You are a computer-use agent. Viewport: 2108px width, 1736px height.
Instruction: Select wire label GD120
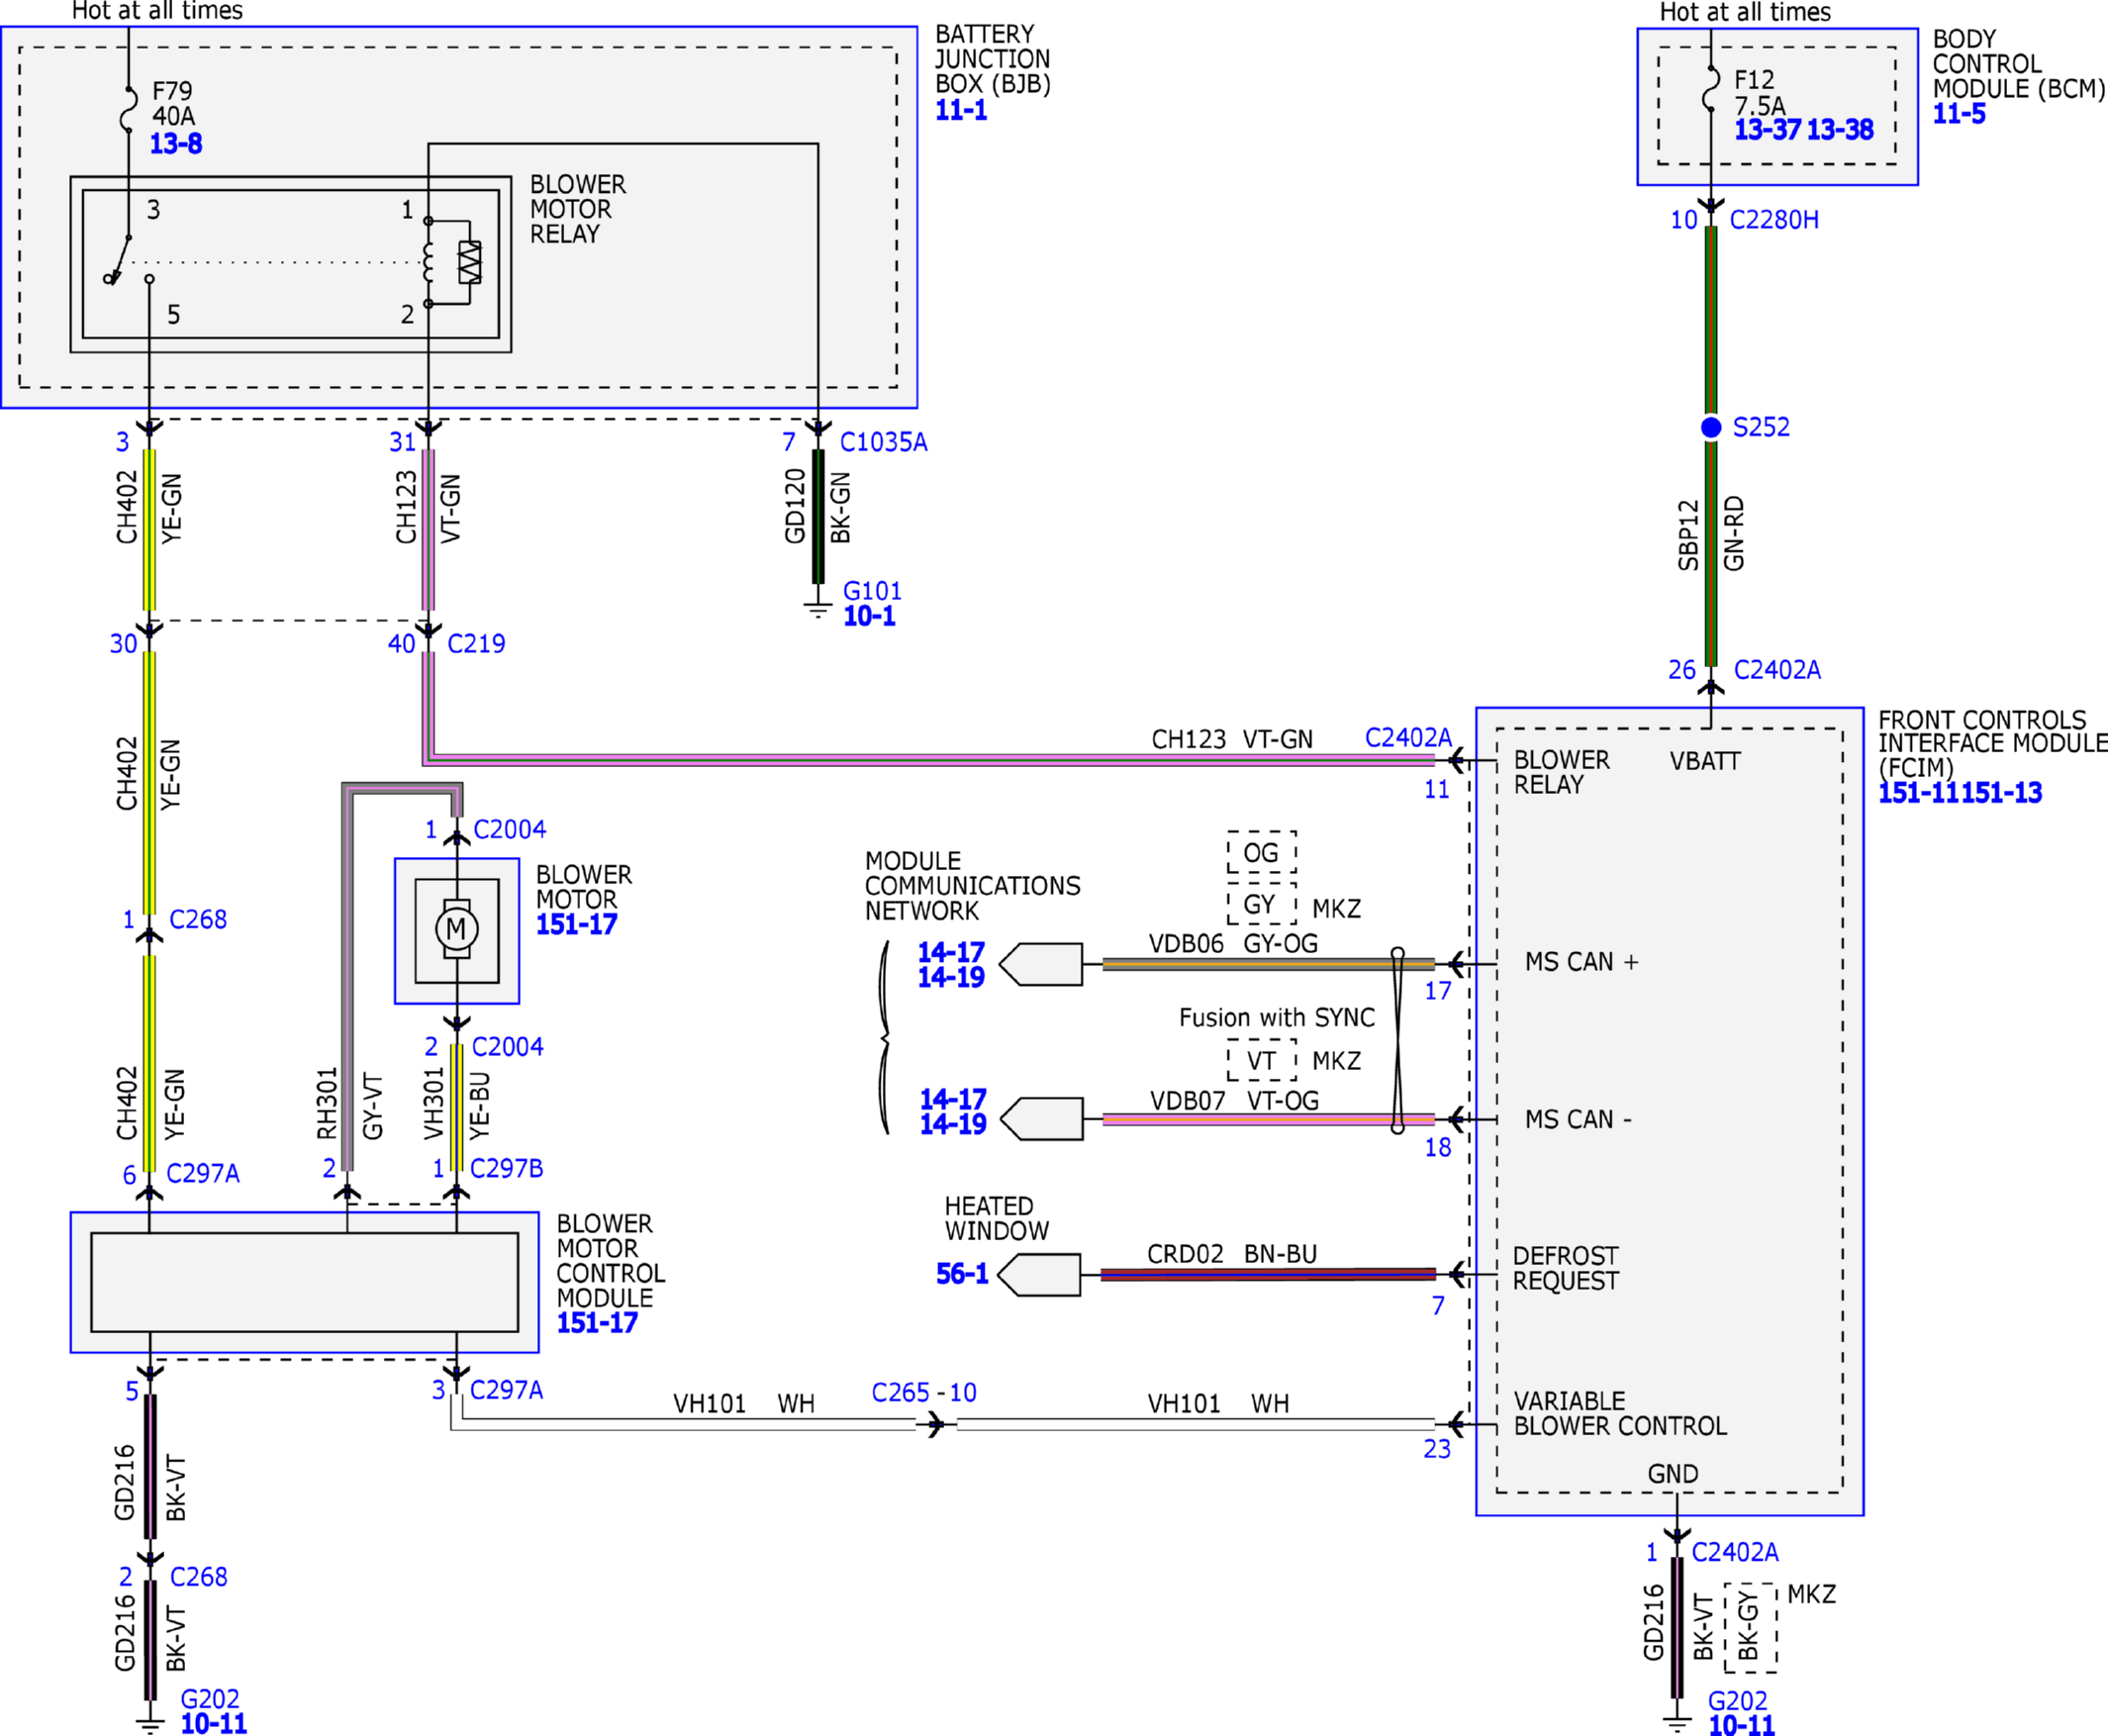(795, 506)
